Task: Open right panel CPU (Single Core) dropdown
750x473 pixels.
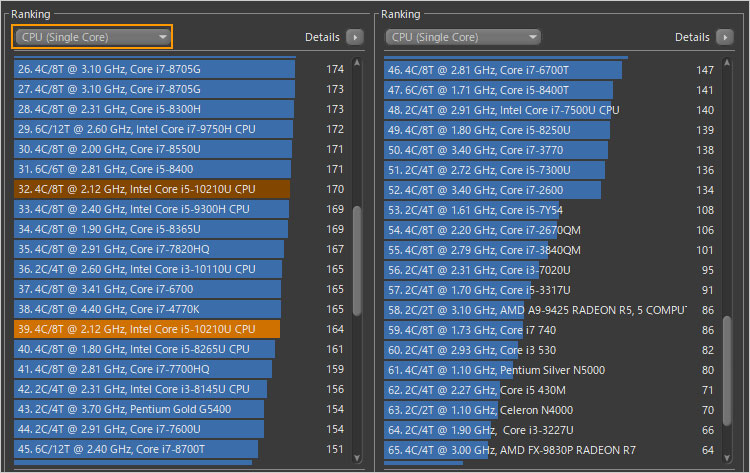Action: click(x=463, y=37)
